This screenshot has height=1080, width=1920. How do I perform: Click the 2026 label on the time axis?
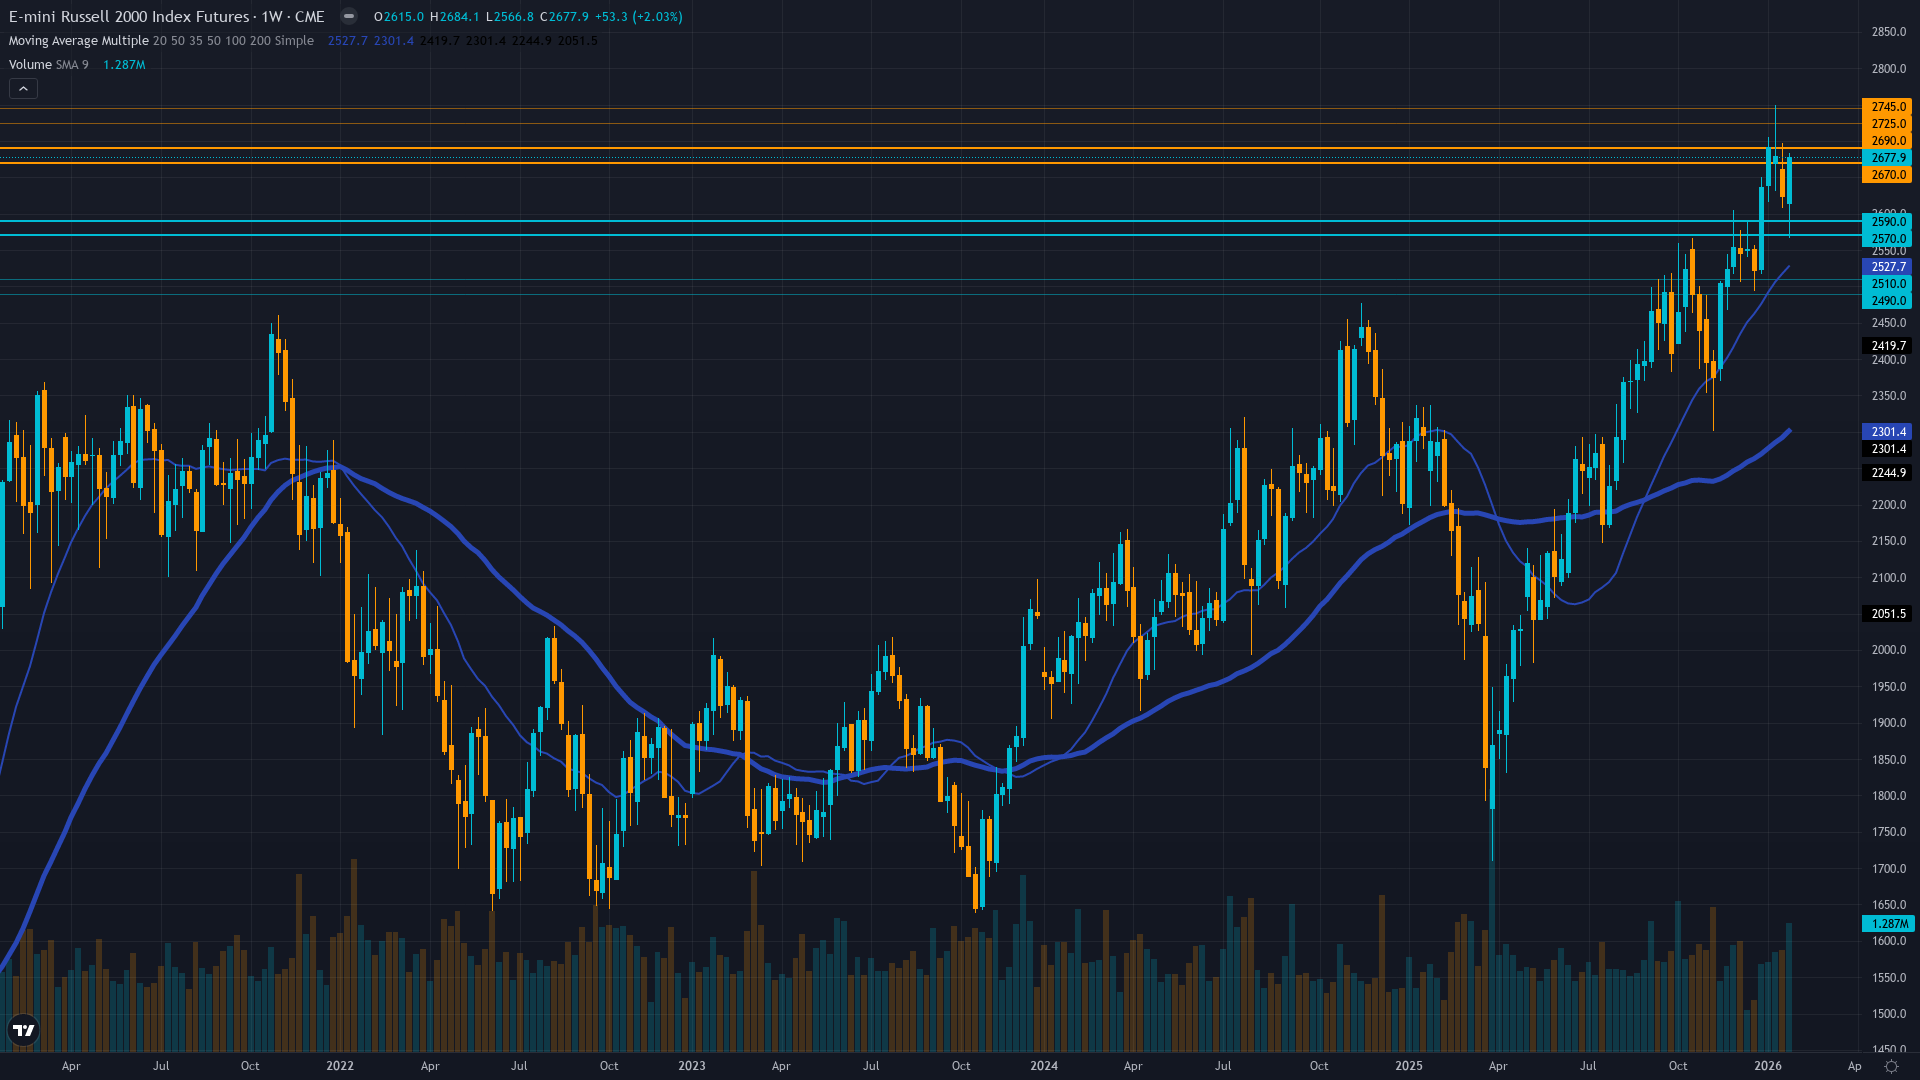1768,1066
